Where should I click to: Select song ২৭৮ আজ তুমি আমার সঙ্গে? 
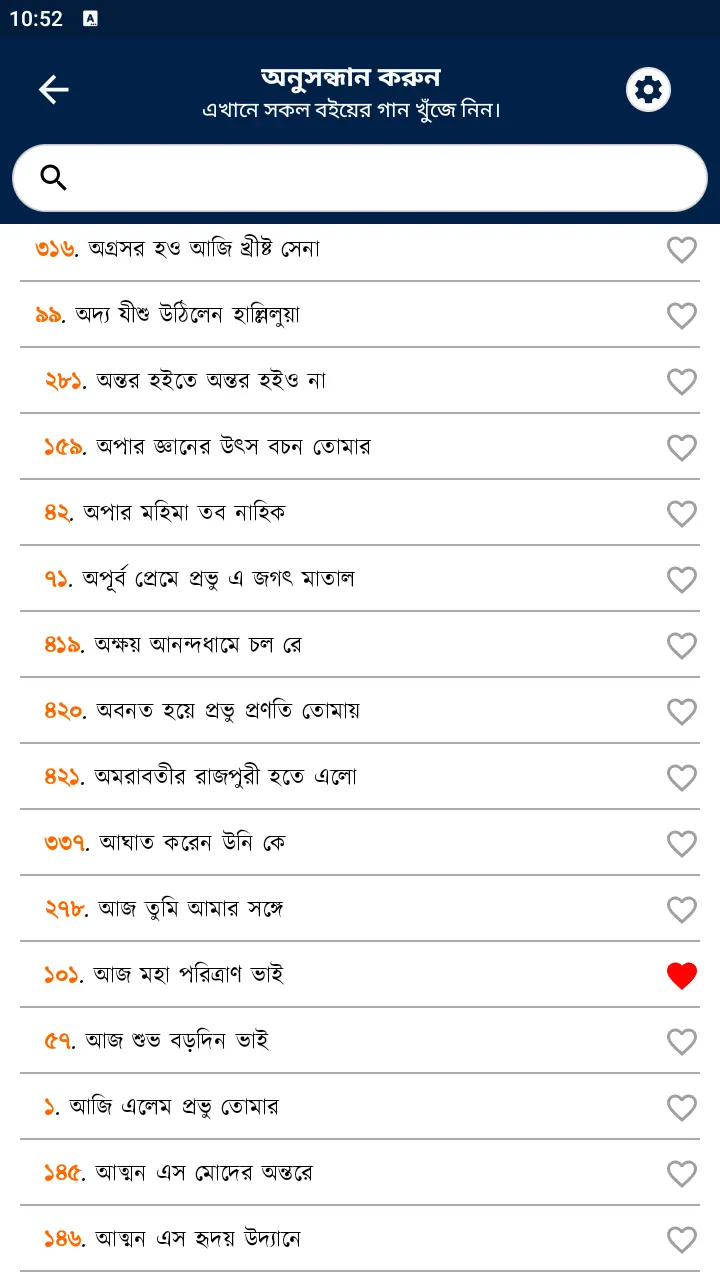point(192,909)
